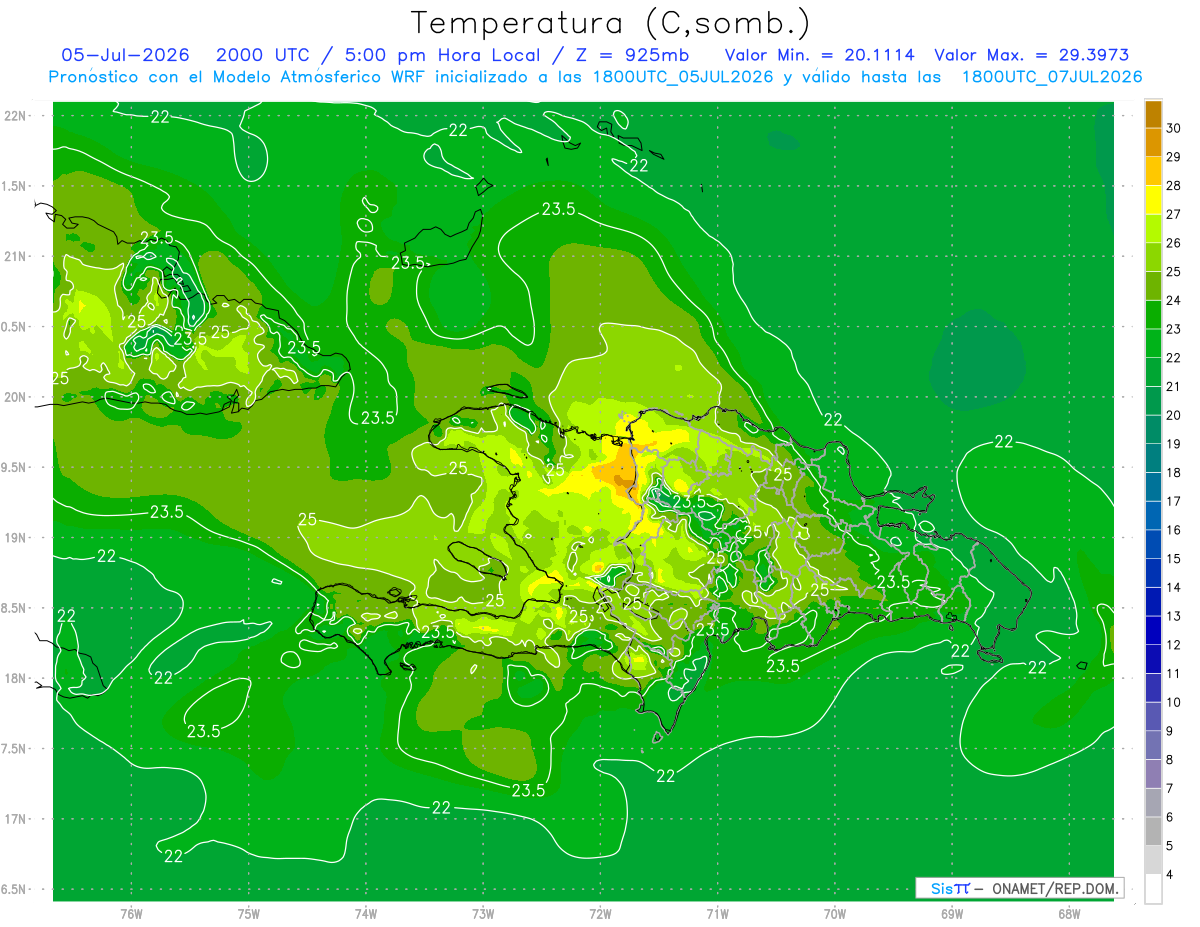Select the '19N' latitude axis label
The width and height of the screenshot is (1200, 927).
pos(15,538)
